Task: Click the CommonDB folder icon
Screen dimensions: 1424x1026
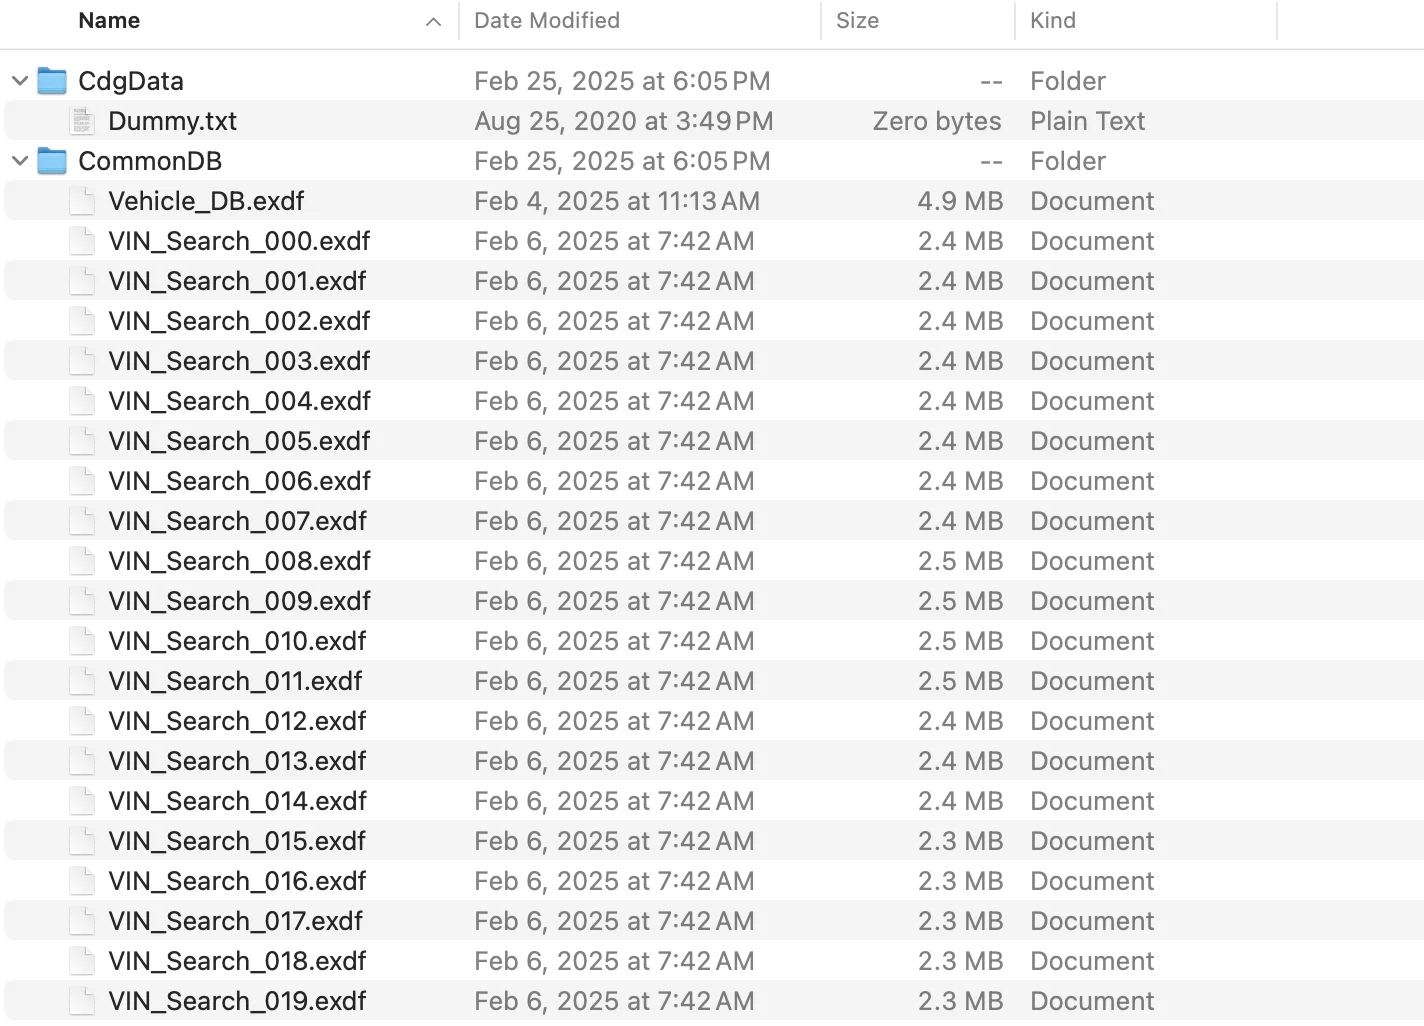Action: (x=50, y=160)
